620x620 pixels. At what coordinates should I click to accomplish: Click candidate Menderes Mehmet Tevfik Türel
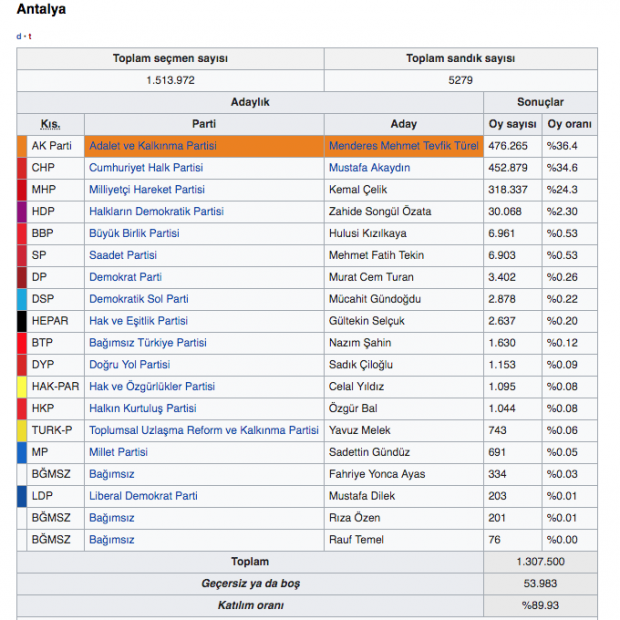(x=404, y=146)
